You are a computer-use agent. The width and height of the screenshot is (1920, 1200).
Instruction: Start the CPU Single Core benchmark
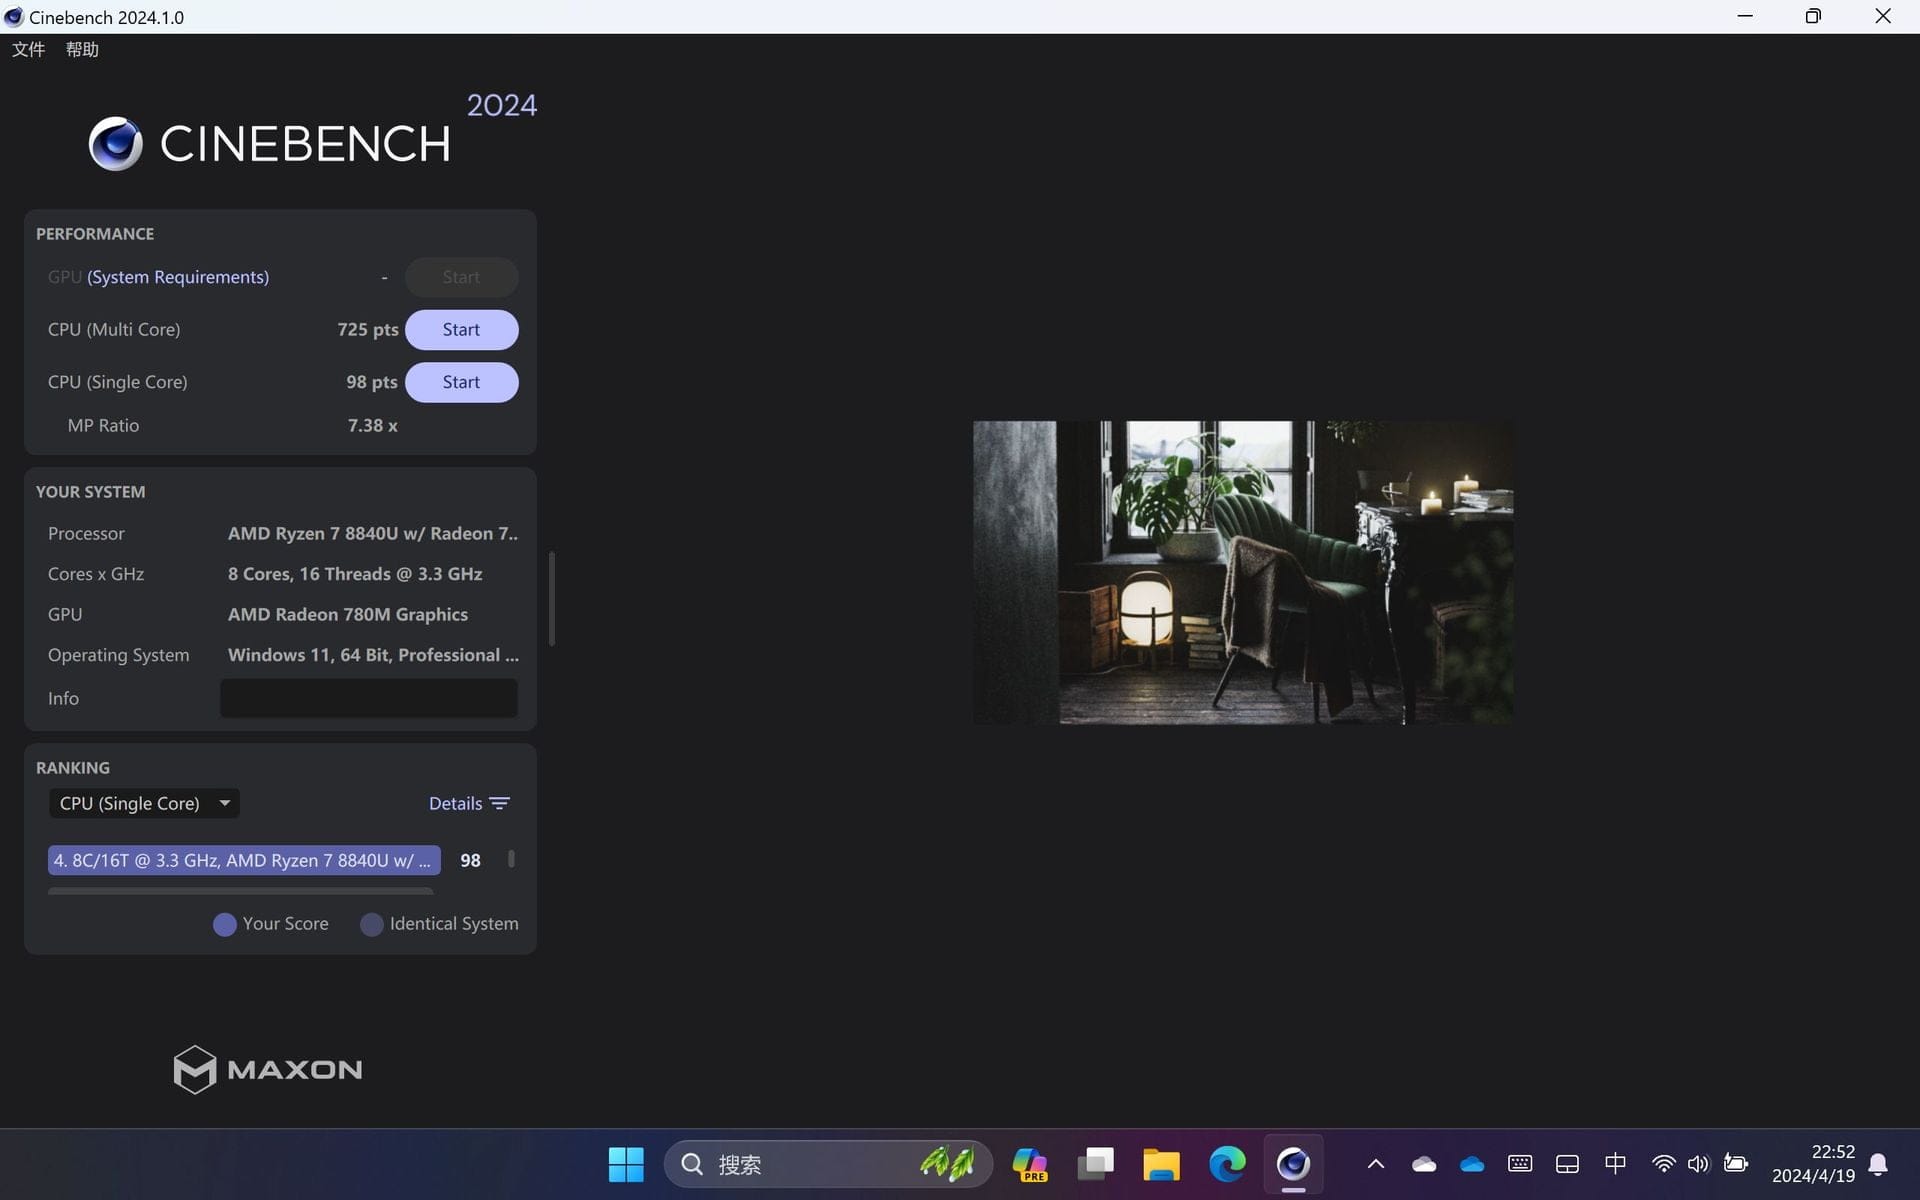tap(461, 382)
